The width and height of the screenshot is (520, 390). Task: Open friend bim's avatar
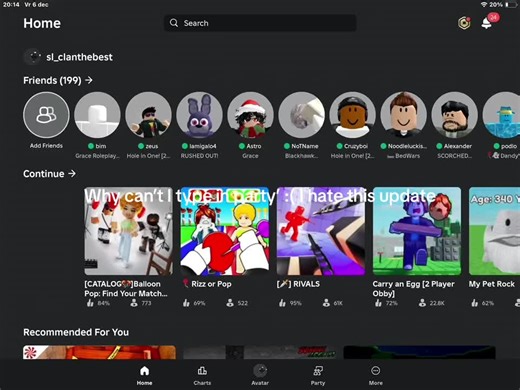click(x=97, y=115)
